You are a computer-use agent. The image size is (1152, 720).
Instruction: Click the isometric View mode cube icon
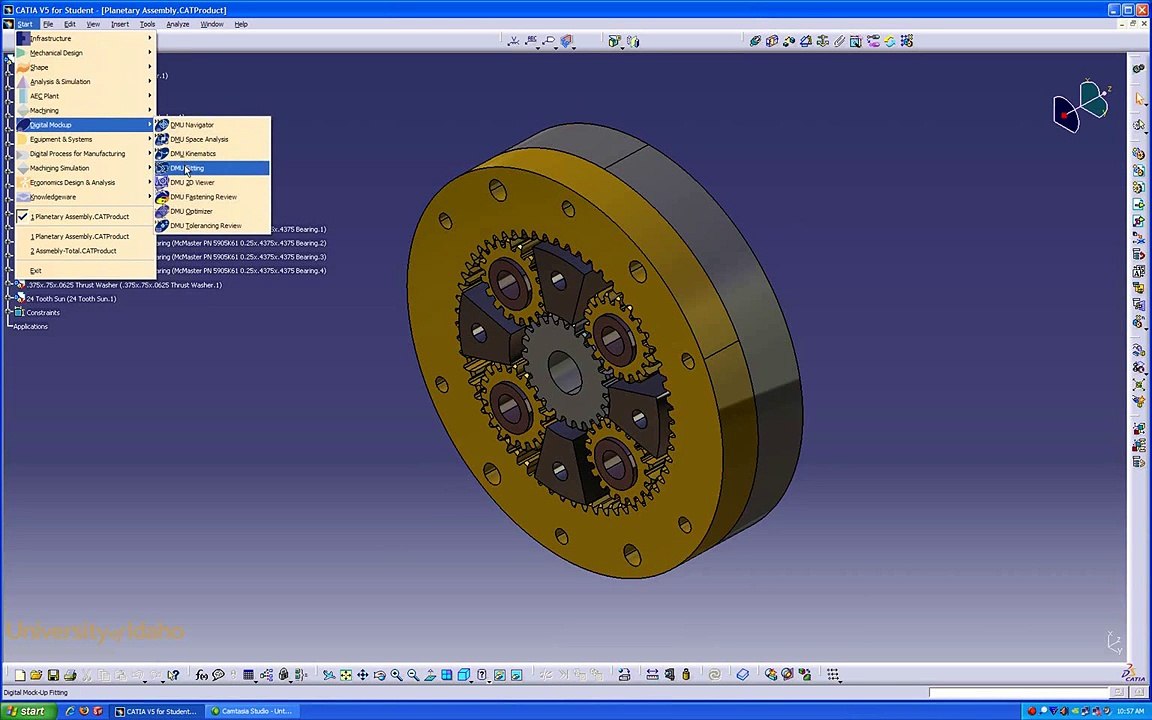(464, 675)
